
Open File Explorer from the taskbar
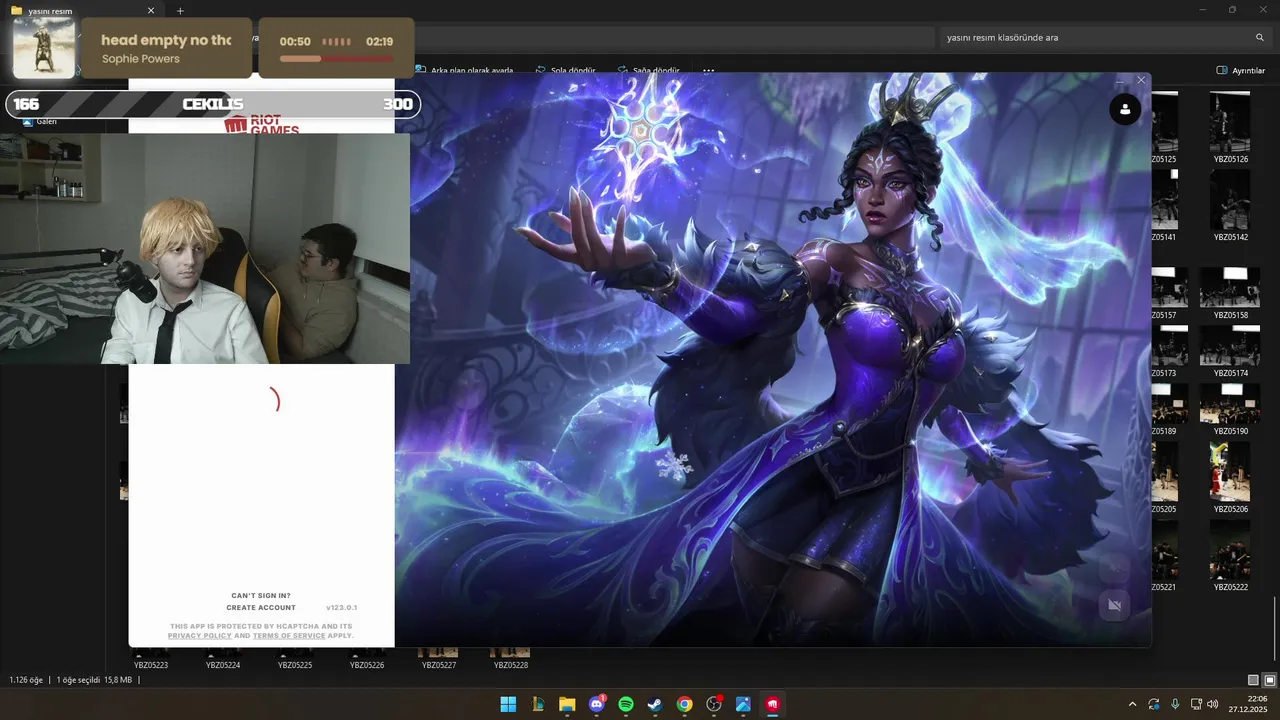point(567,704)
